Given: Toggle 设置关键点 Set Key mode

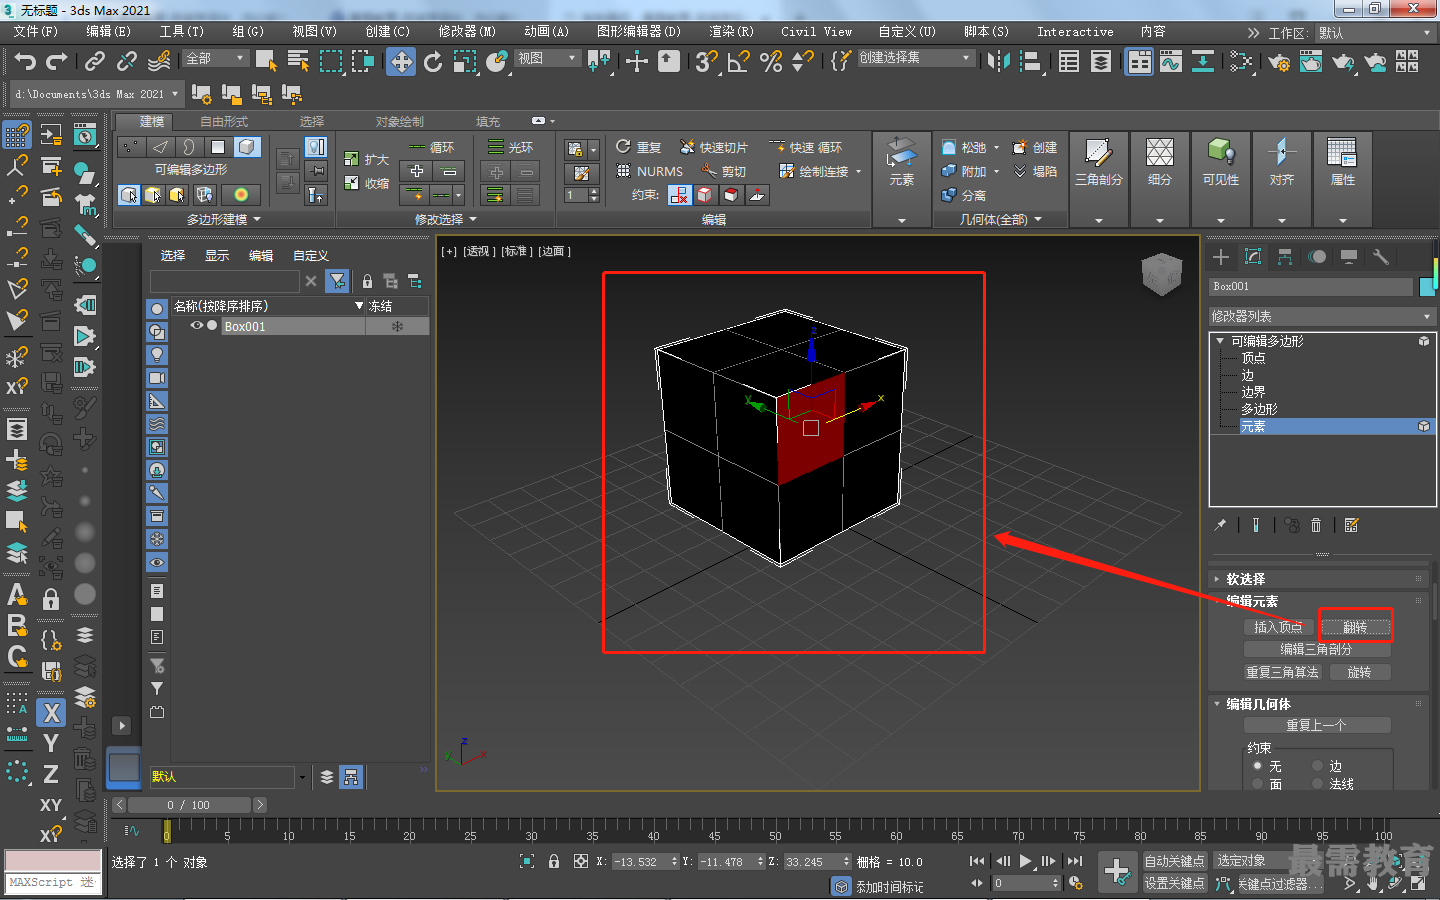Looking at the screenshot, I should click(1175, 883).
